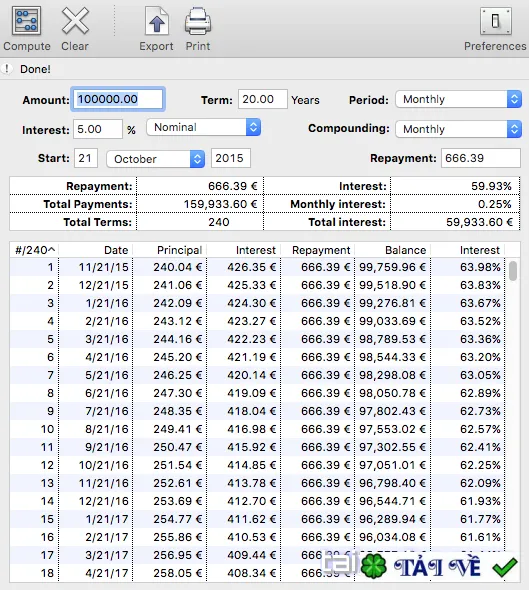529x590 pixels.
Task: Select payment row 12 dated 10/21/16
Action: (x=257, y=465)
